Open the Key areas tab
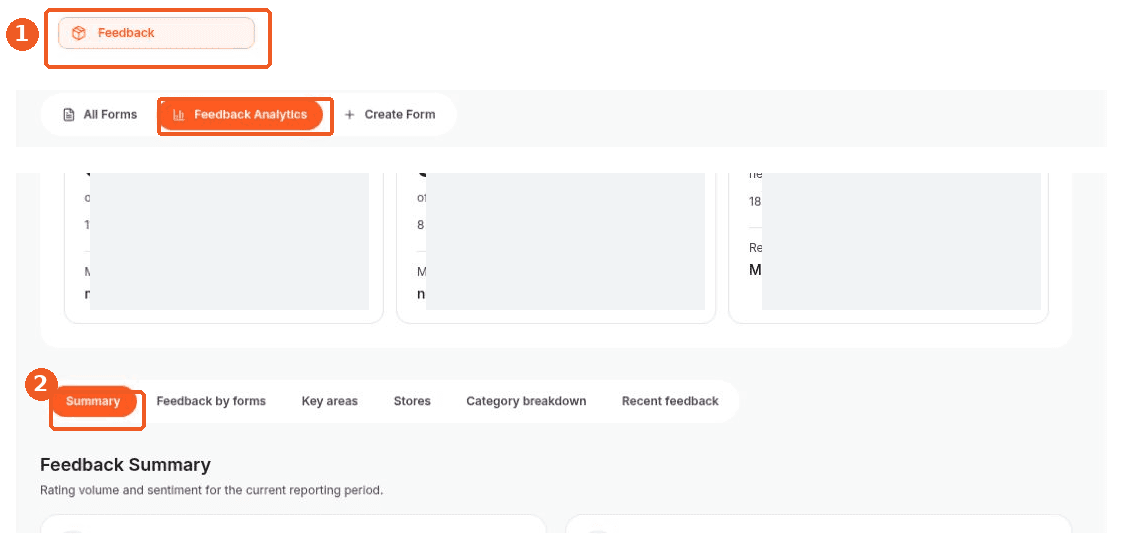 click(x=329, y=401)
